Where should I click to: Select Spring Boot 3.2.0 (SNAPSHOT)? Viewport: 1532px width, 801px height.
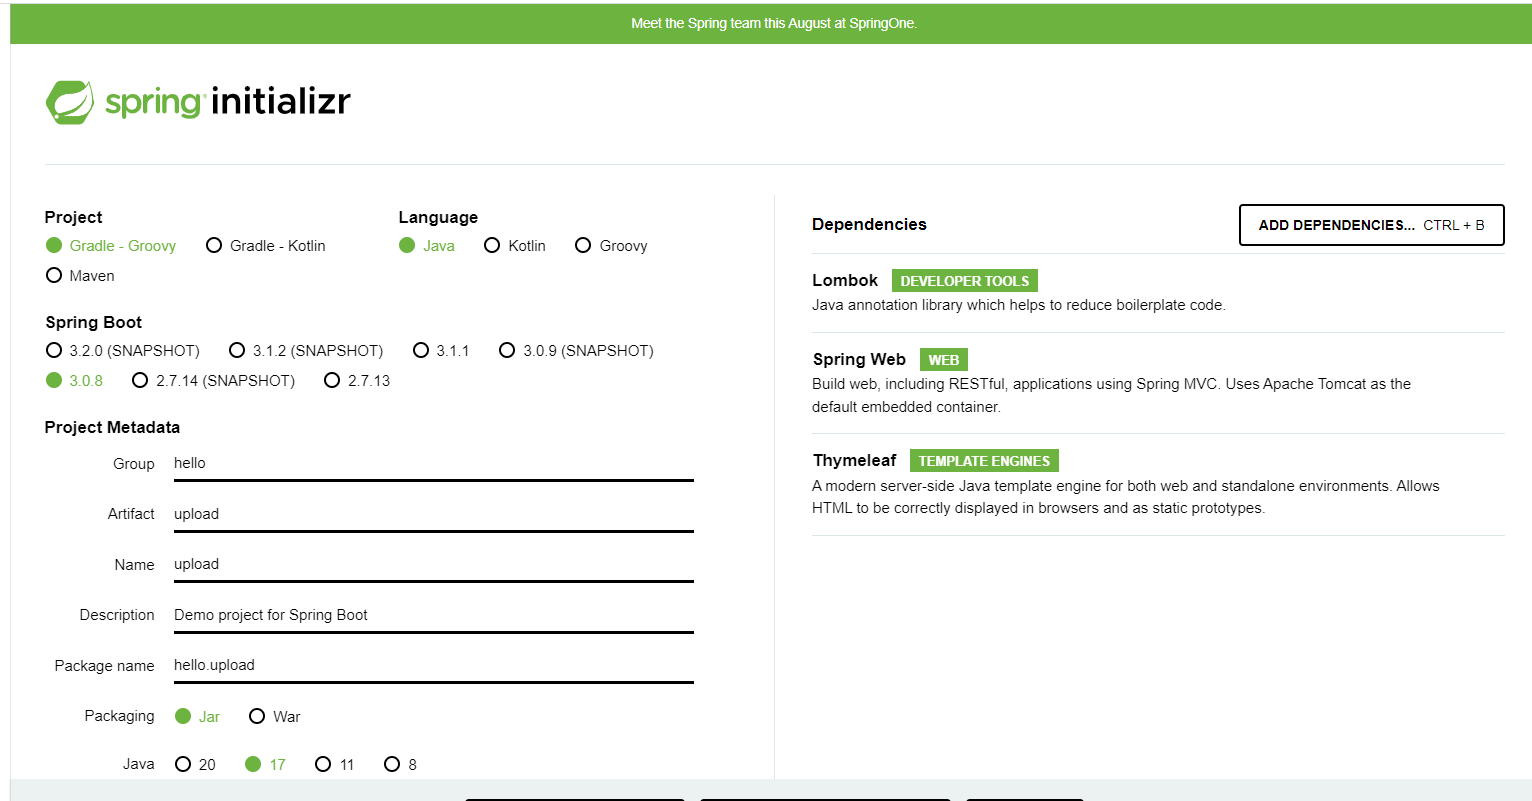123,351
